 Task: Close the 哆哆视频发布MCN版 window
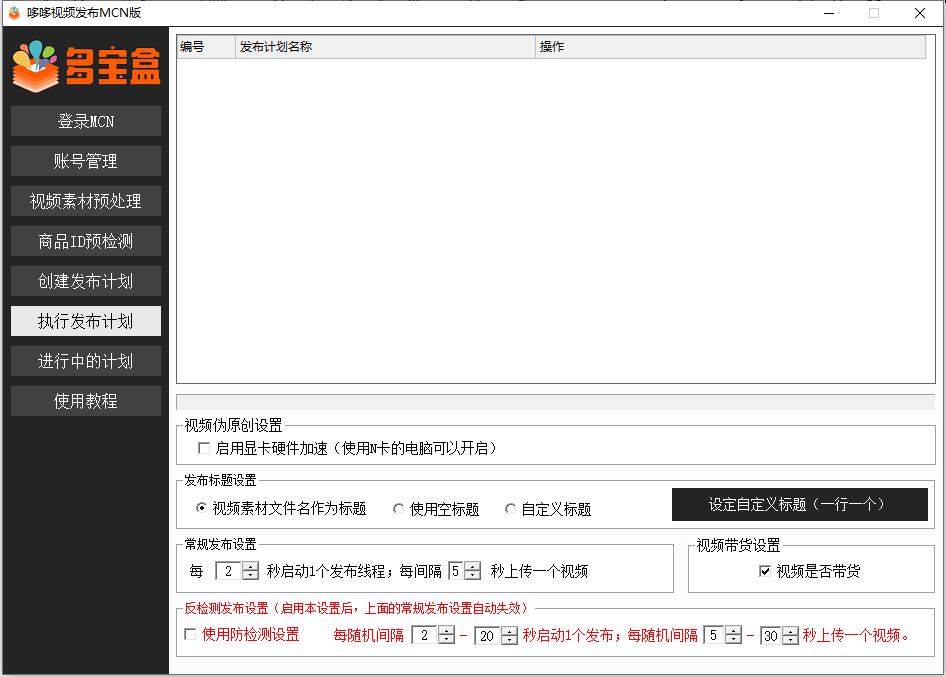pos(919,13)
